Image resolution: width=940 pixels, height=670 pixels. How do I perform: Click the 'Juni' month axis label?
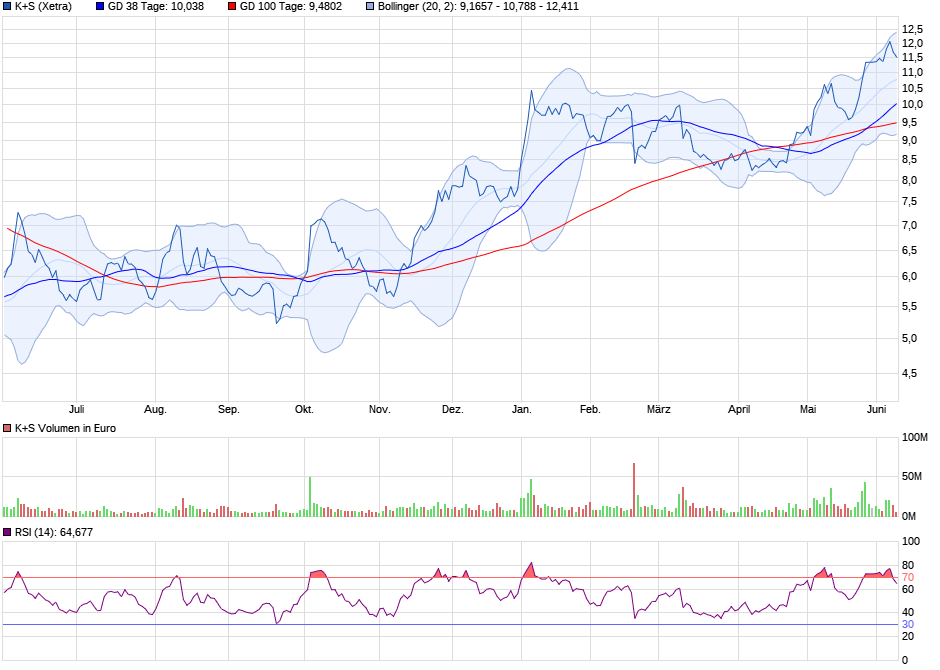click(876, 409)
